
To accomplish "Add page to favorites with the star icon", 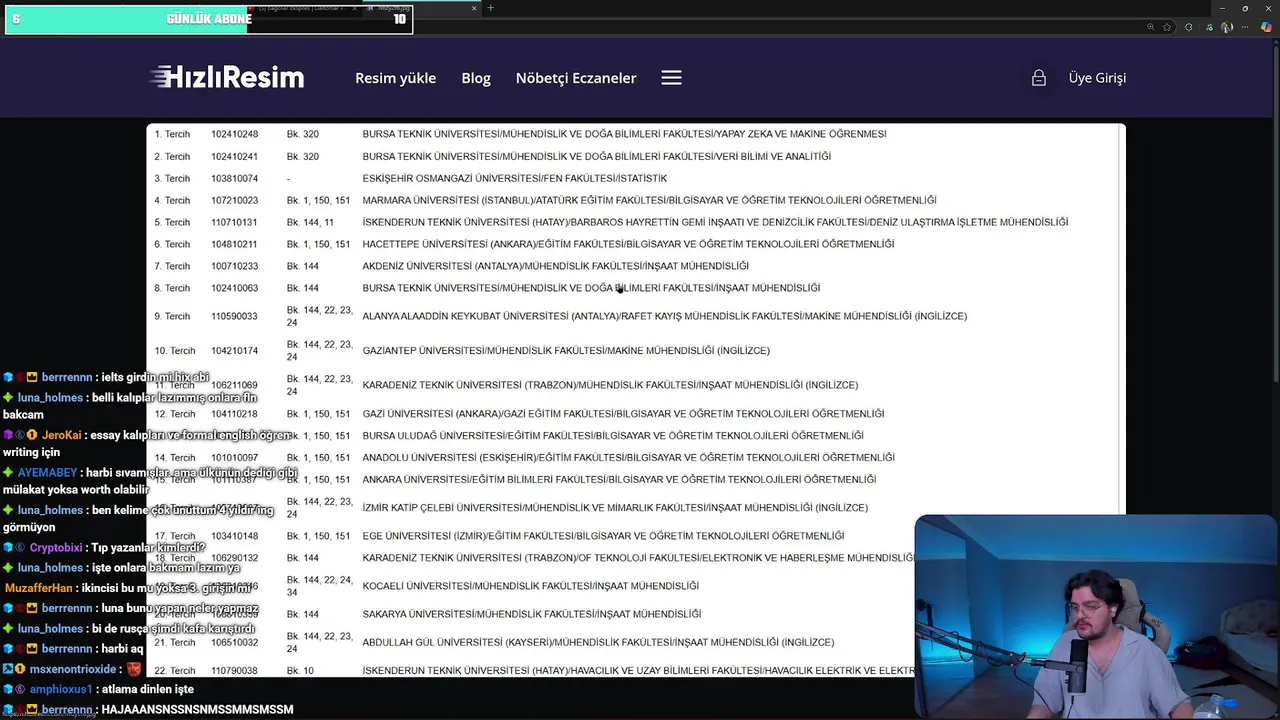I will point(1167,27).
